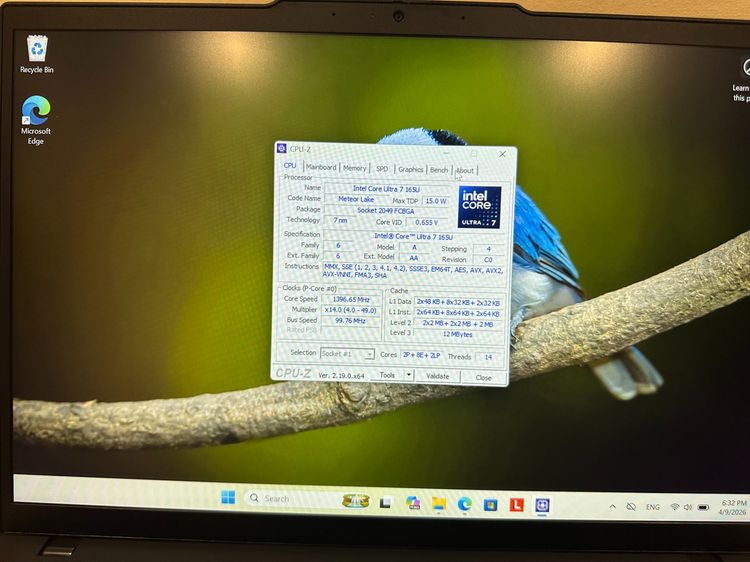
Task: Open the Wi-Fi network tray icon
Action: click(x=674, y=507)
